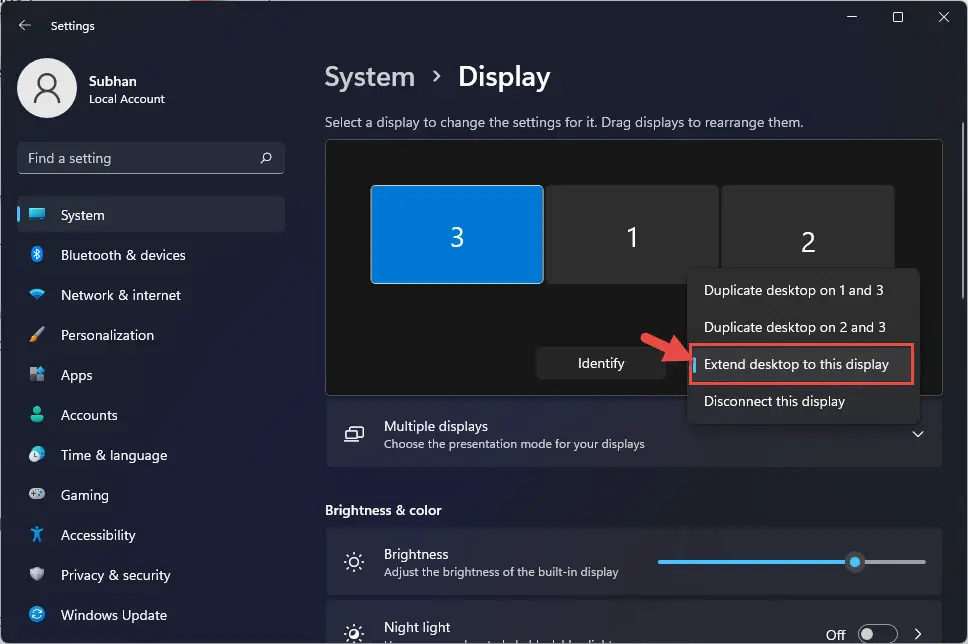968x644 pixels.
Task: Click the Brightness slider thumb
Action: coord(854,562)
